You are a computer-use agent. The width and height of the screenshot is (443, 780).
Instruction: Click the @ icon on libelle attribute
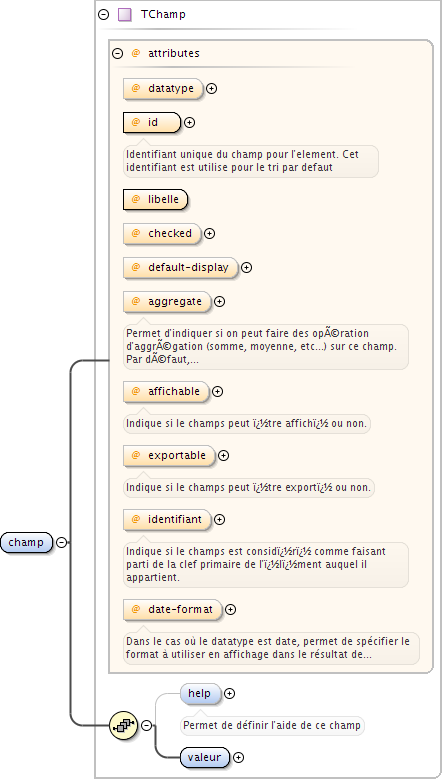[x=136, y=199]
